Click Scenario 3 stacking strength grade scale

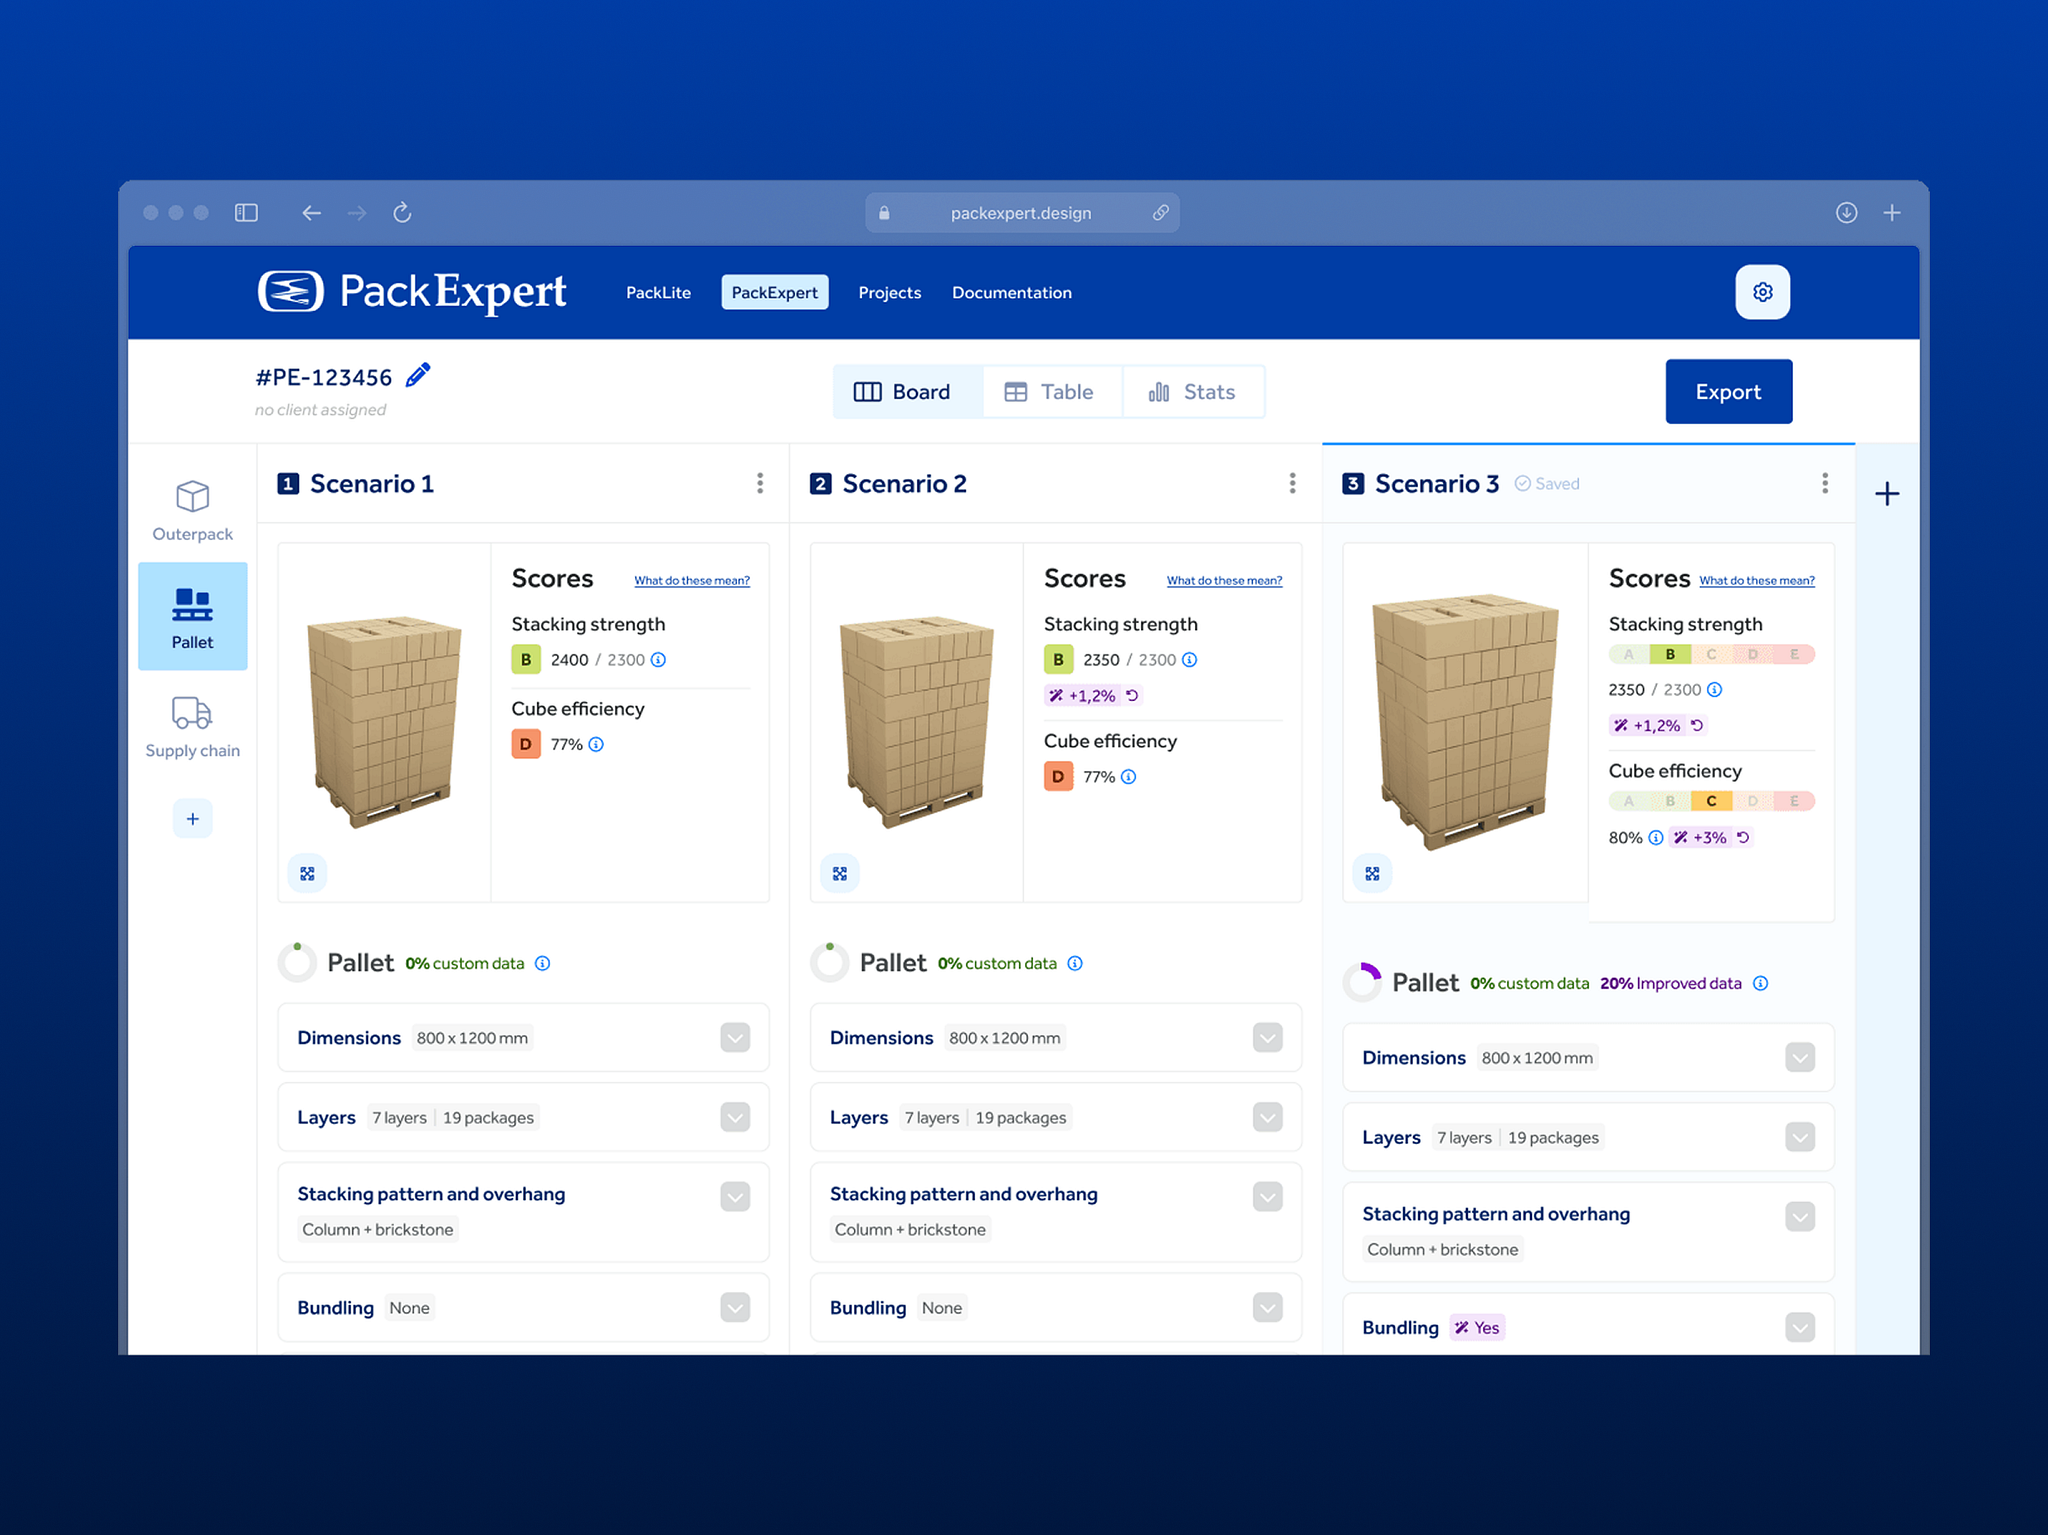click(x=1711, y=655)
